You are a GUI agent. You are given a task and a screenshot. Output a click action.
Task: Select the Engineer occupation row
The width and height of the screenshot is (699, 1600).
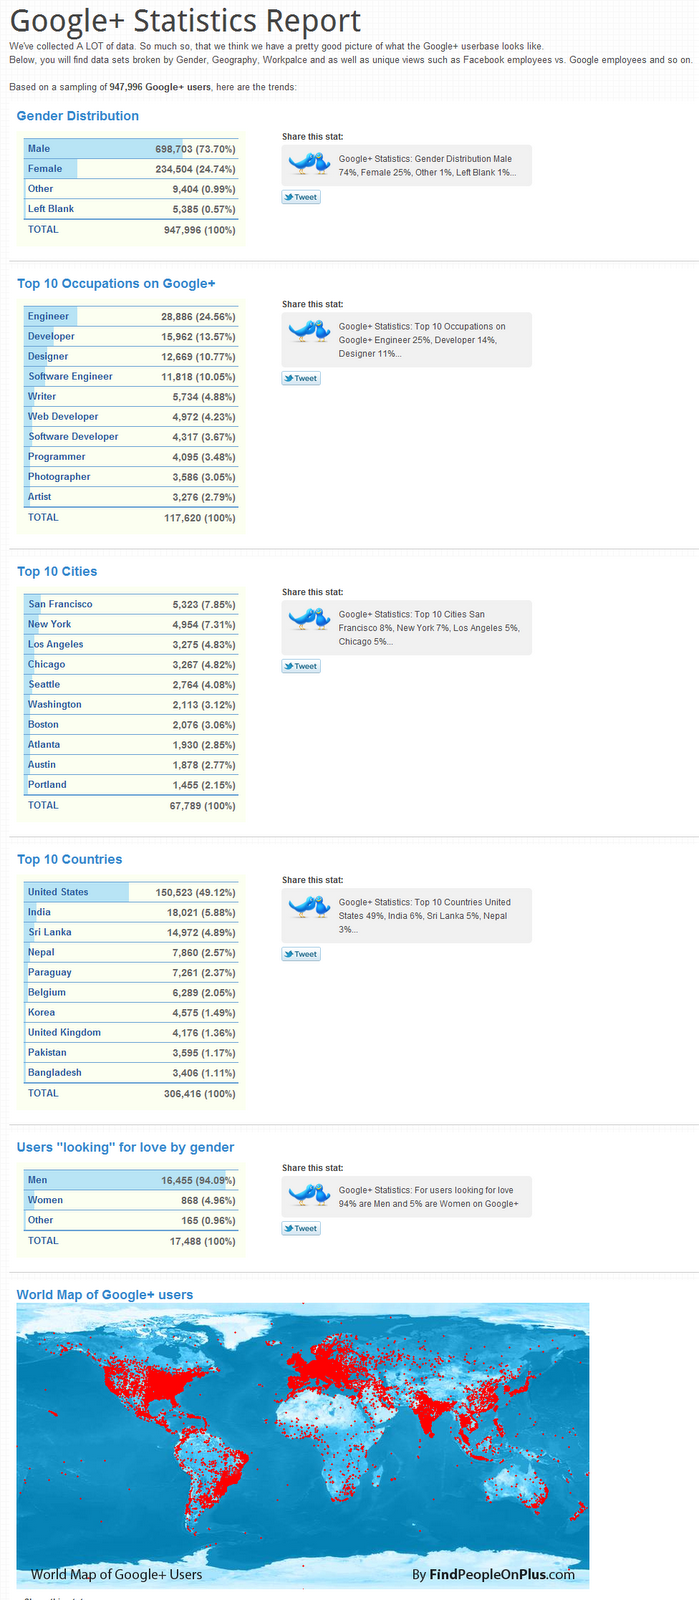pyautogui.click(x=131, y=317)
